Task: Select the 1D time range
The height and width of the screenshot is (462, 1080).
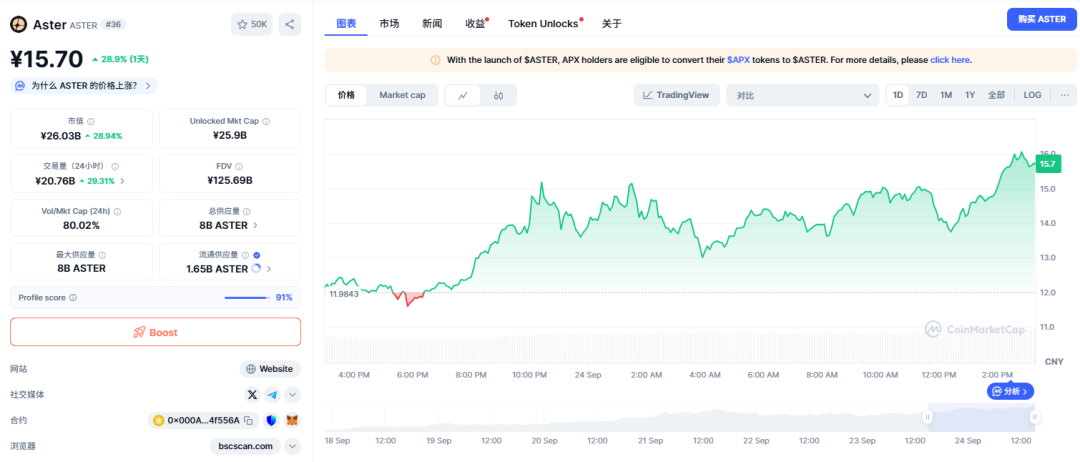Action: [x=898, y=95]
